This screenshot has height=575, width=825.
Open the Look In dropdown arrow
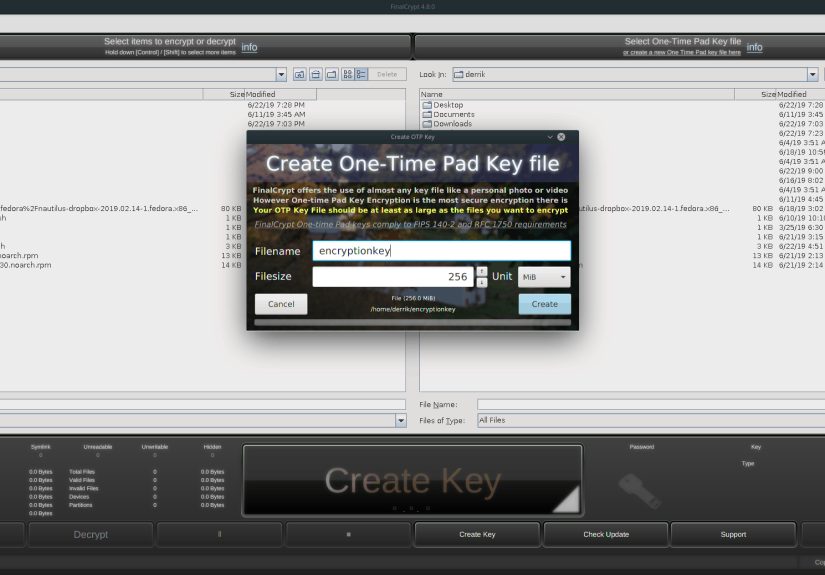tap(813, 75)
